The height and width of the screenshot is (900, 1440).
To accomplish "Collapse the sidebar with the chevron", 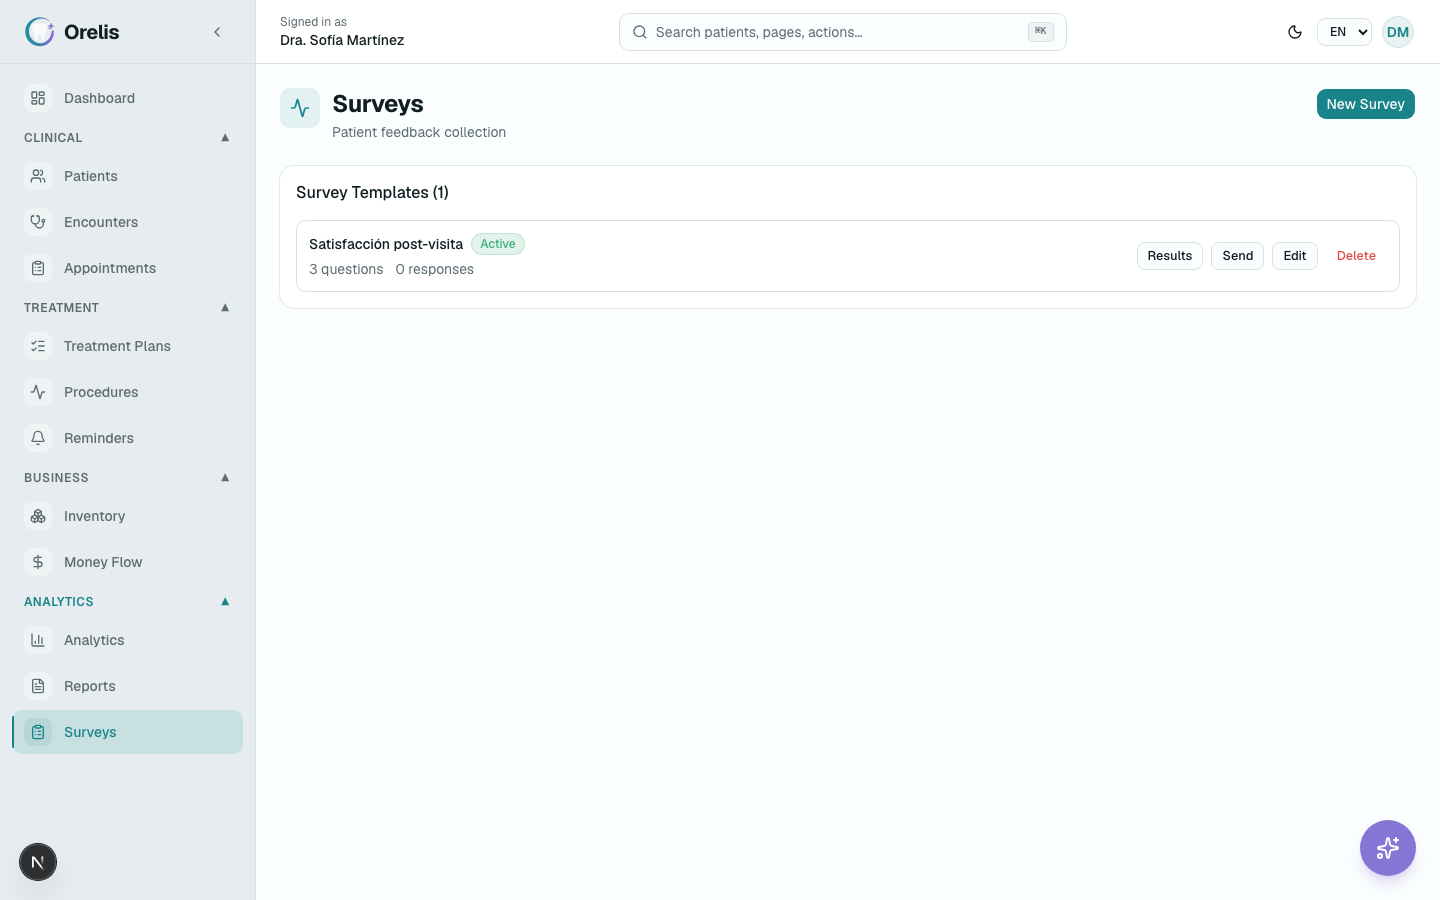I will point(217,32).
